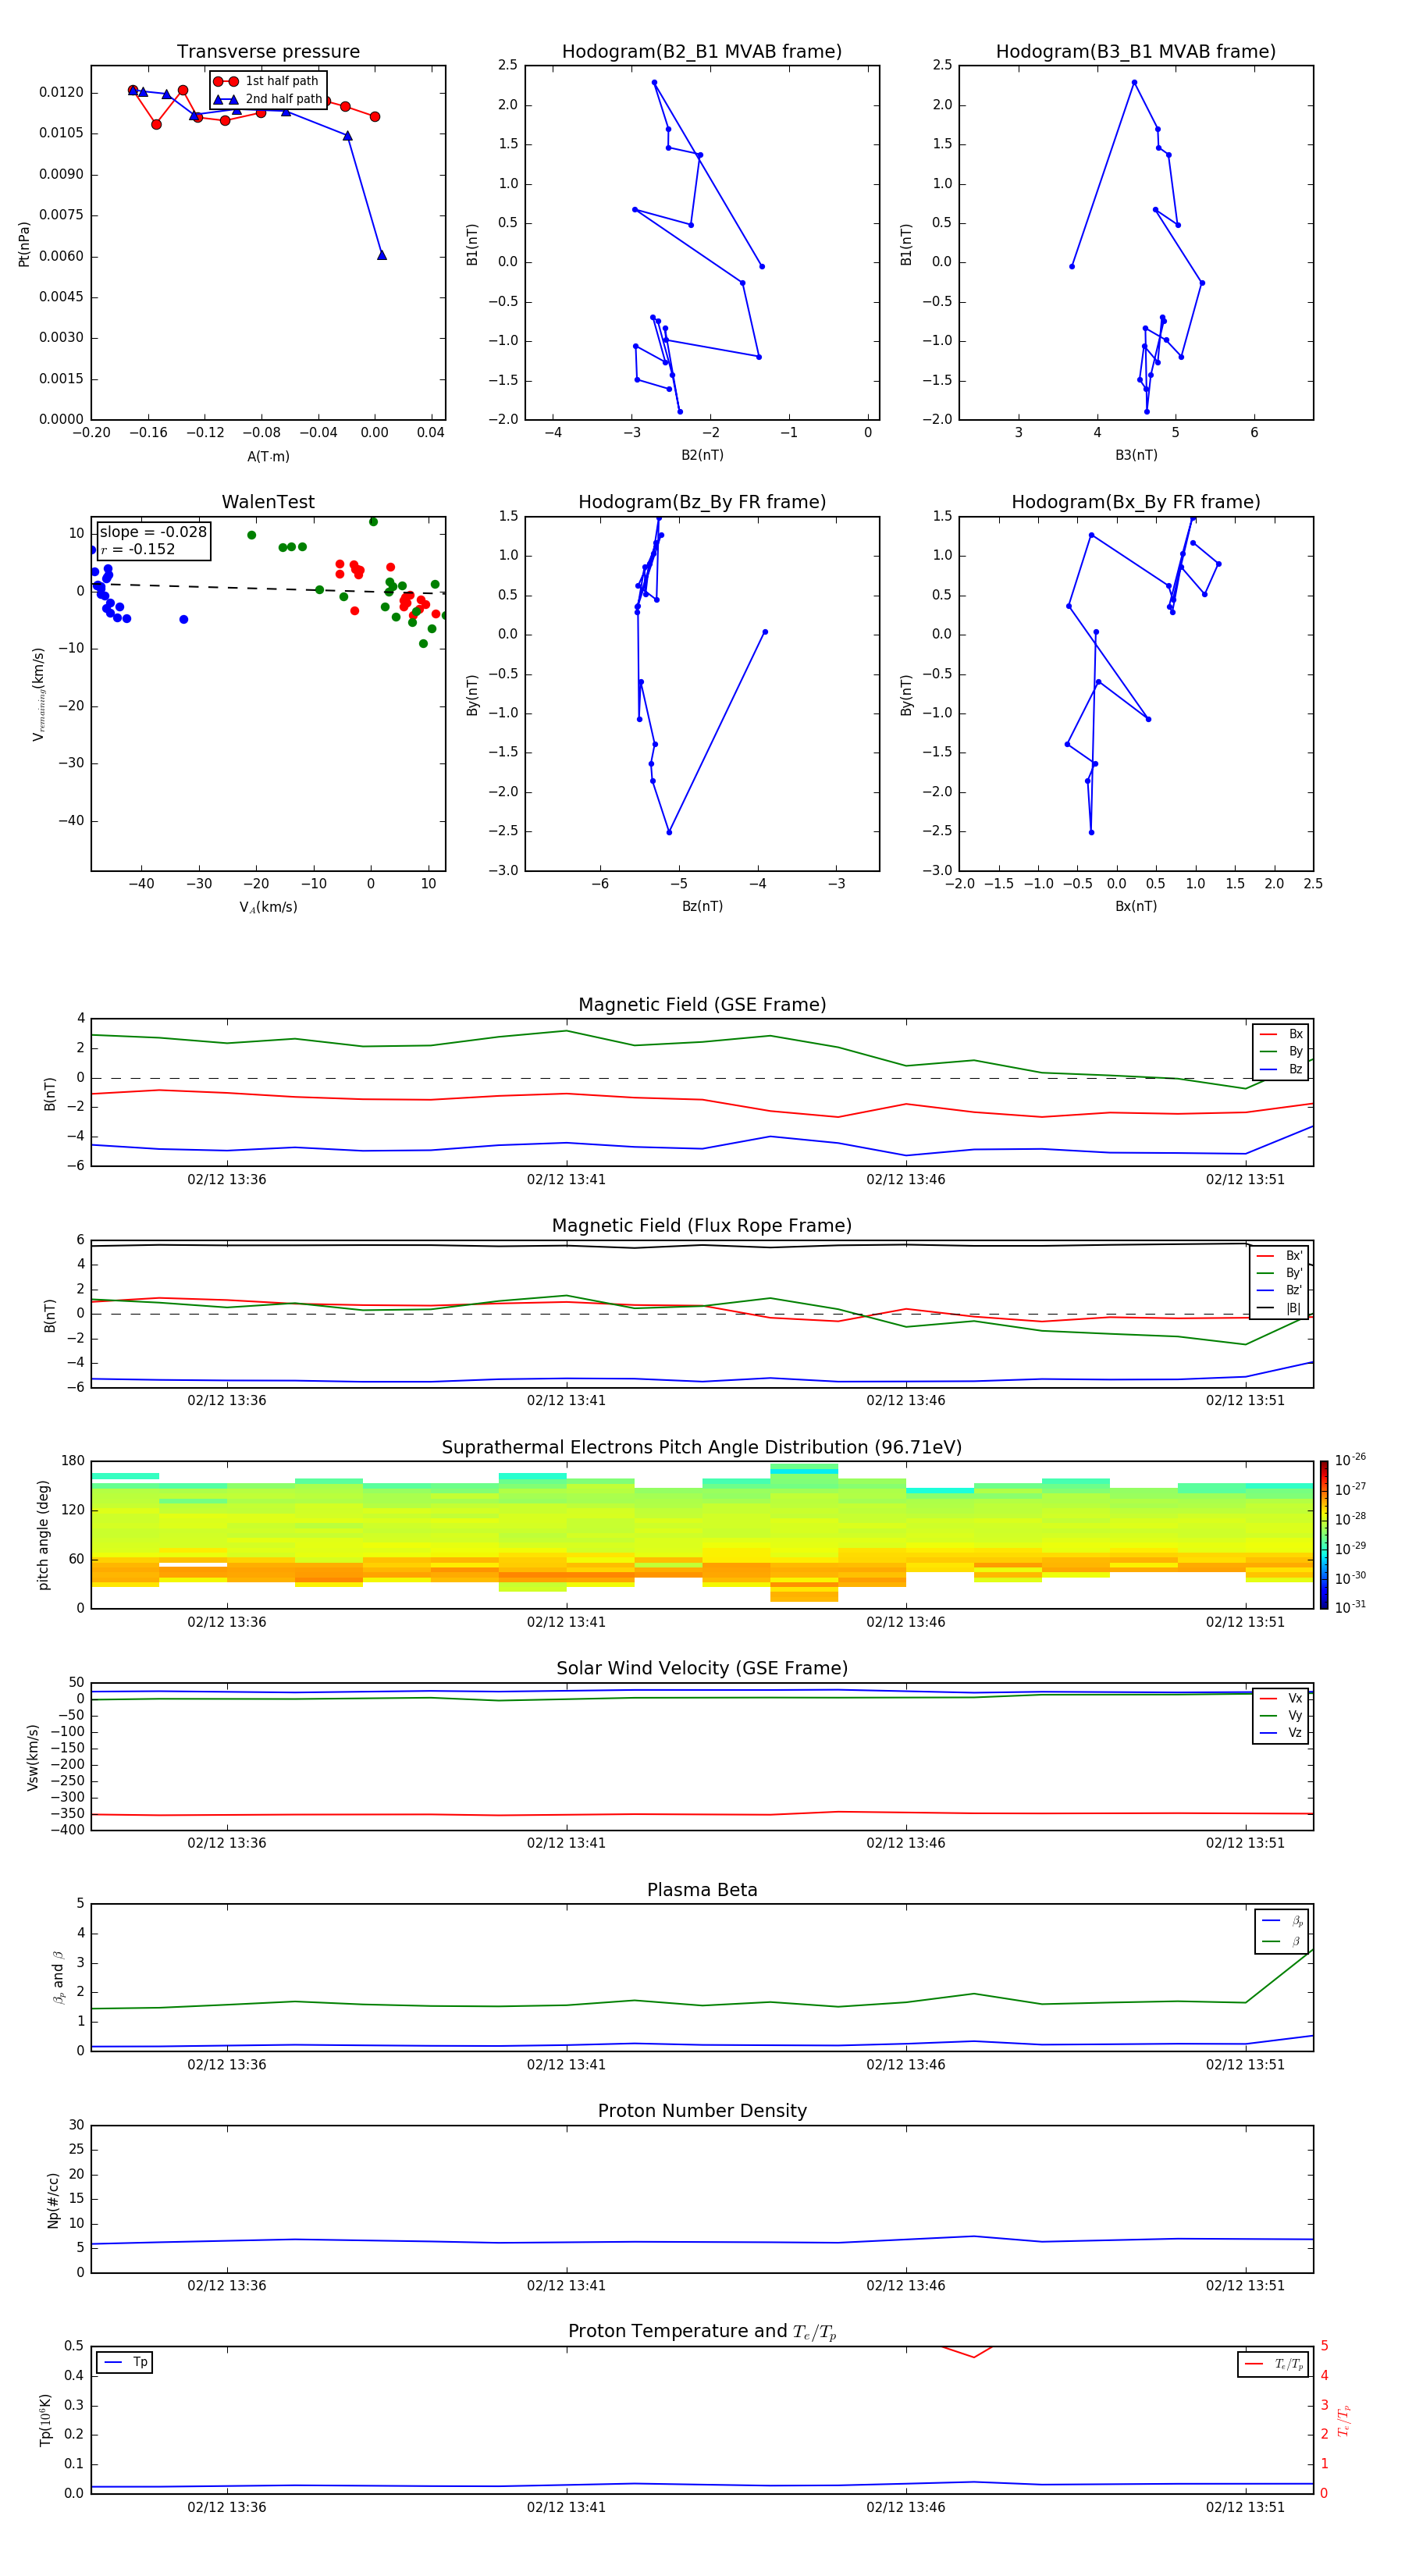Screen dimensions: 1405x2576
Task: Click the 'pitch angle (deg)' axis label
Action: pyautogui.click(x=43, y=1534)
